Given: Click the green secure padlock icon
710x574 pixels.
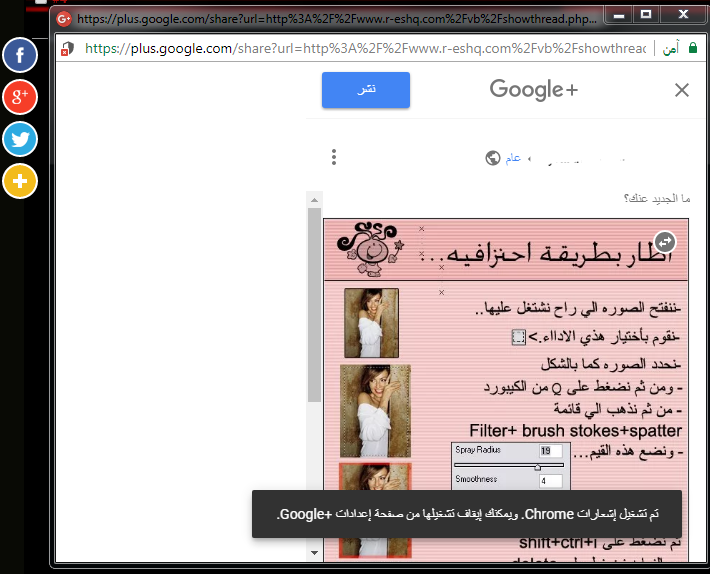Looking at the screenshot, I should tap(692, 48).
